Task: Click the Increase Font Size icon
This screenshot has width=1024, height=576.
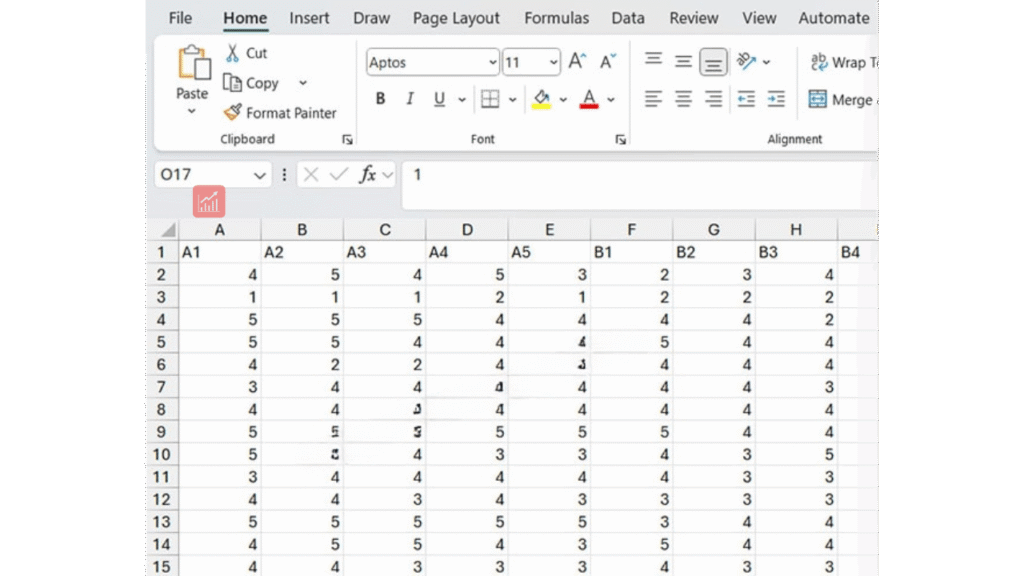Action: pos(577,62)
